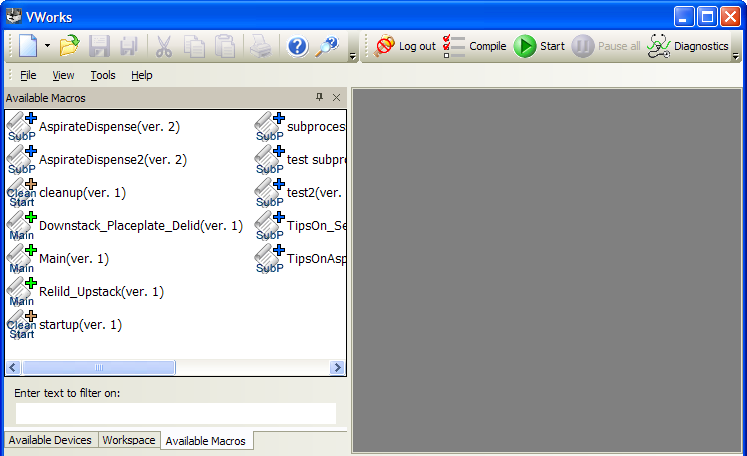The width and height of the screenshot is (747, 456).
Task: Open the View menu
Action: click(63, 75)
